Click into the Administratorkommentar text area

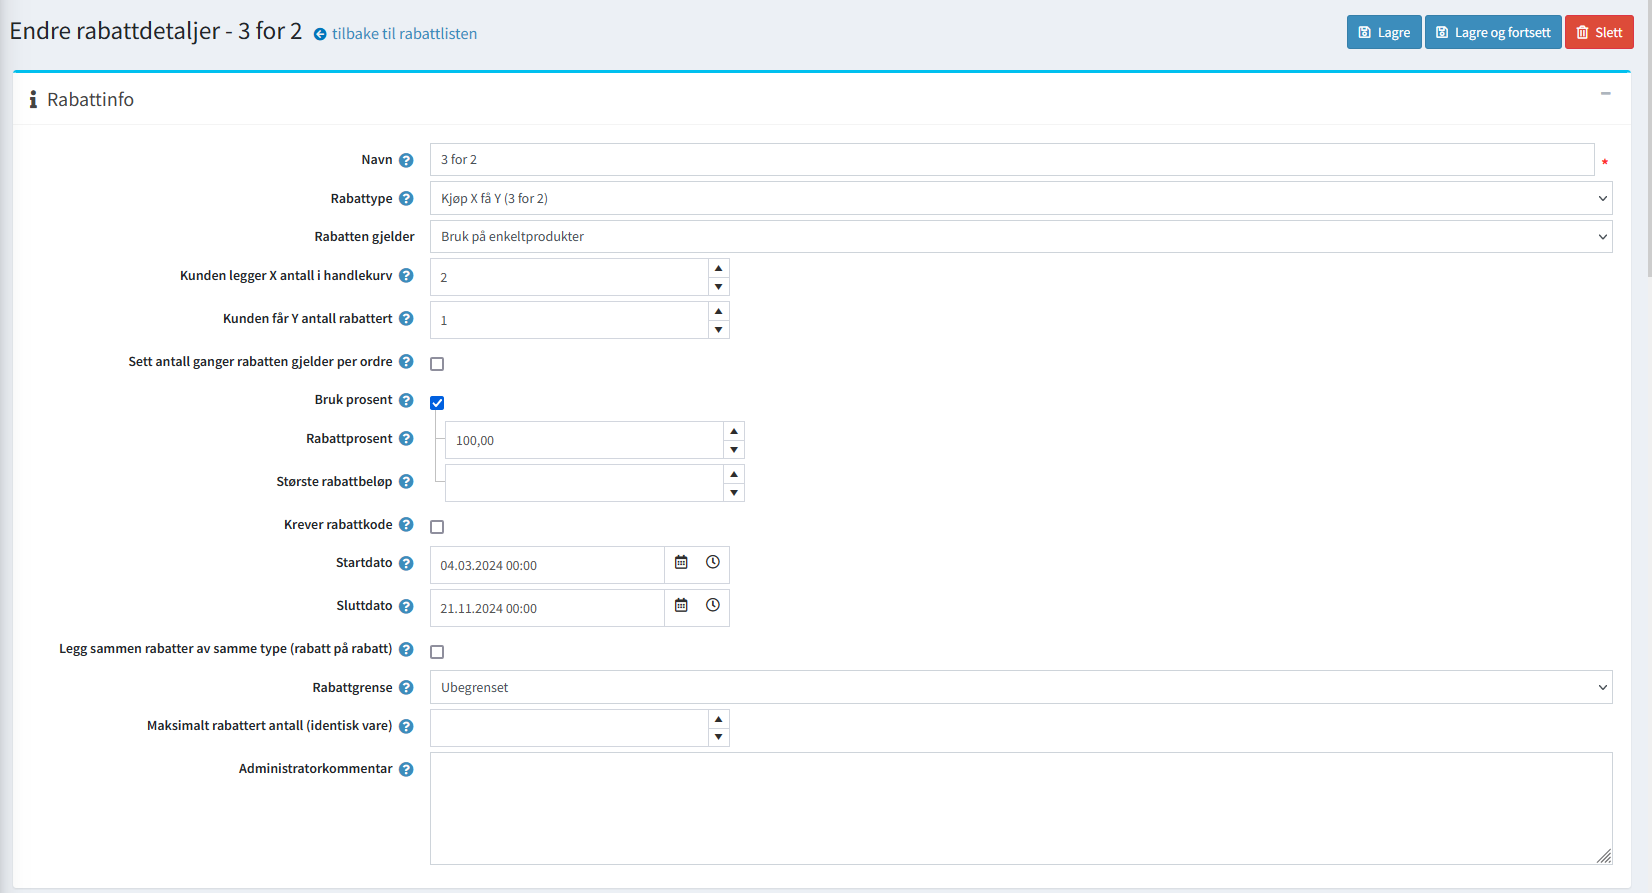coord(1020,808)
